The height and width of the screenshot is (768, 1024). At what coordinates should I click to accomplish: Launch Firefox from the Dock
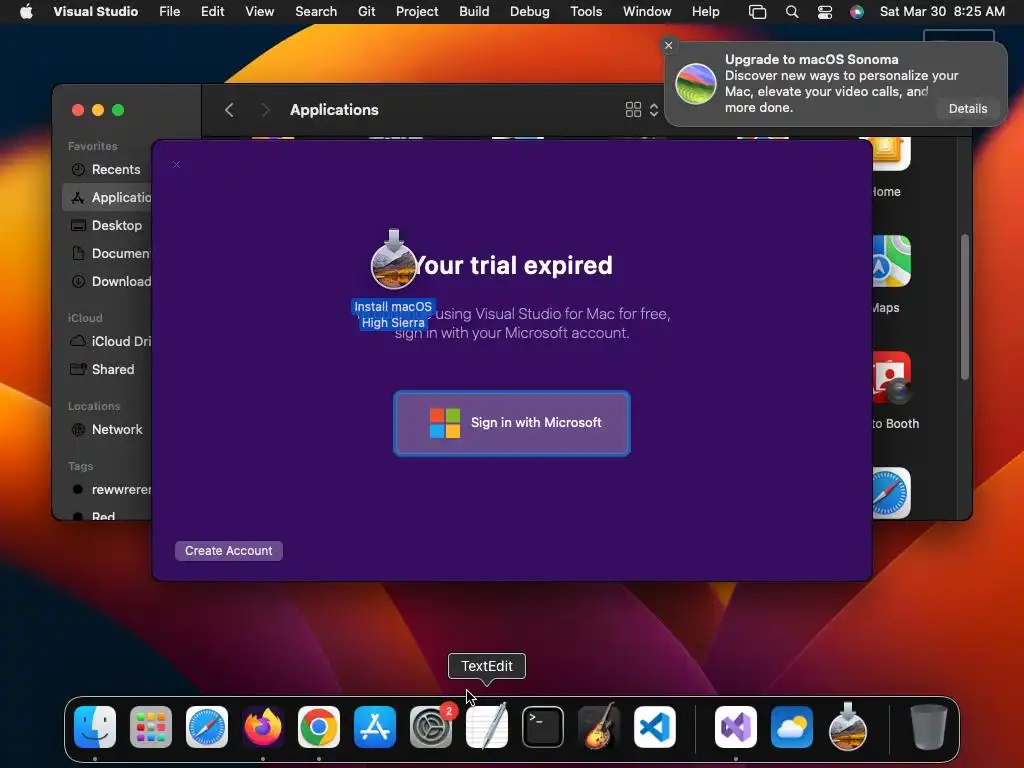coord(263,727)
